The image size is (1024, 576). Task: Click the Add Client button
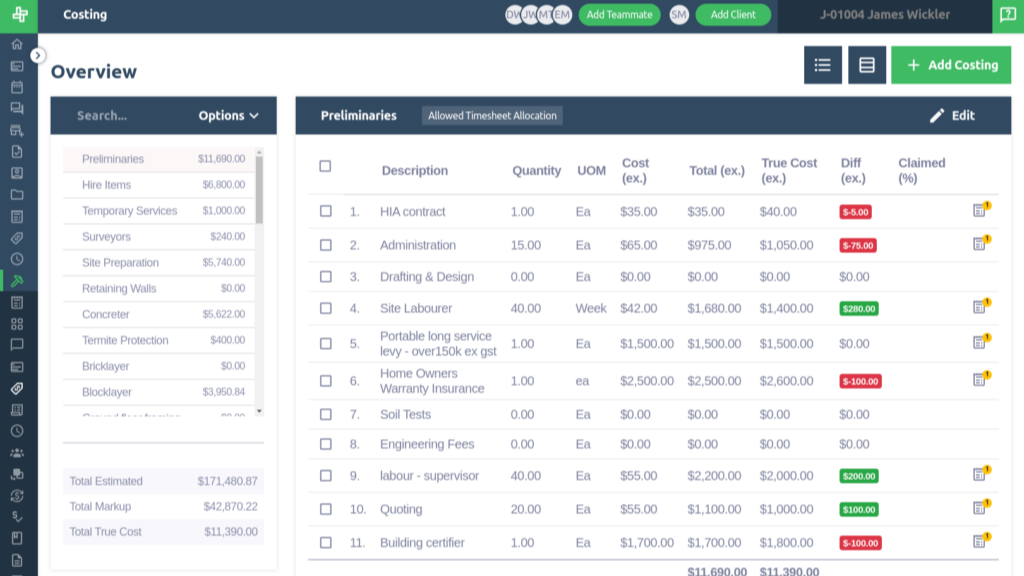pyautogui.click(x=733, y=14)
